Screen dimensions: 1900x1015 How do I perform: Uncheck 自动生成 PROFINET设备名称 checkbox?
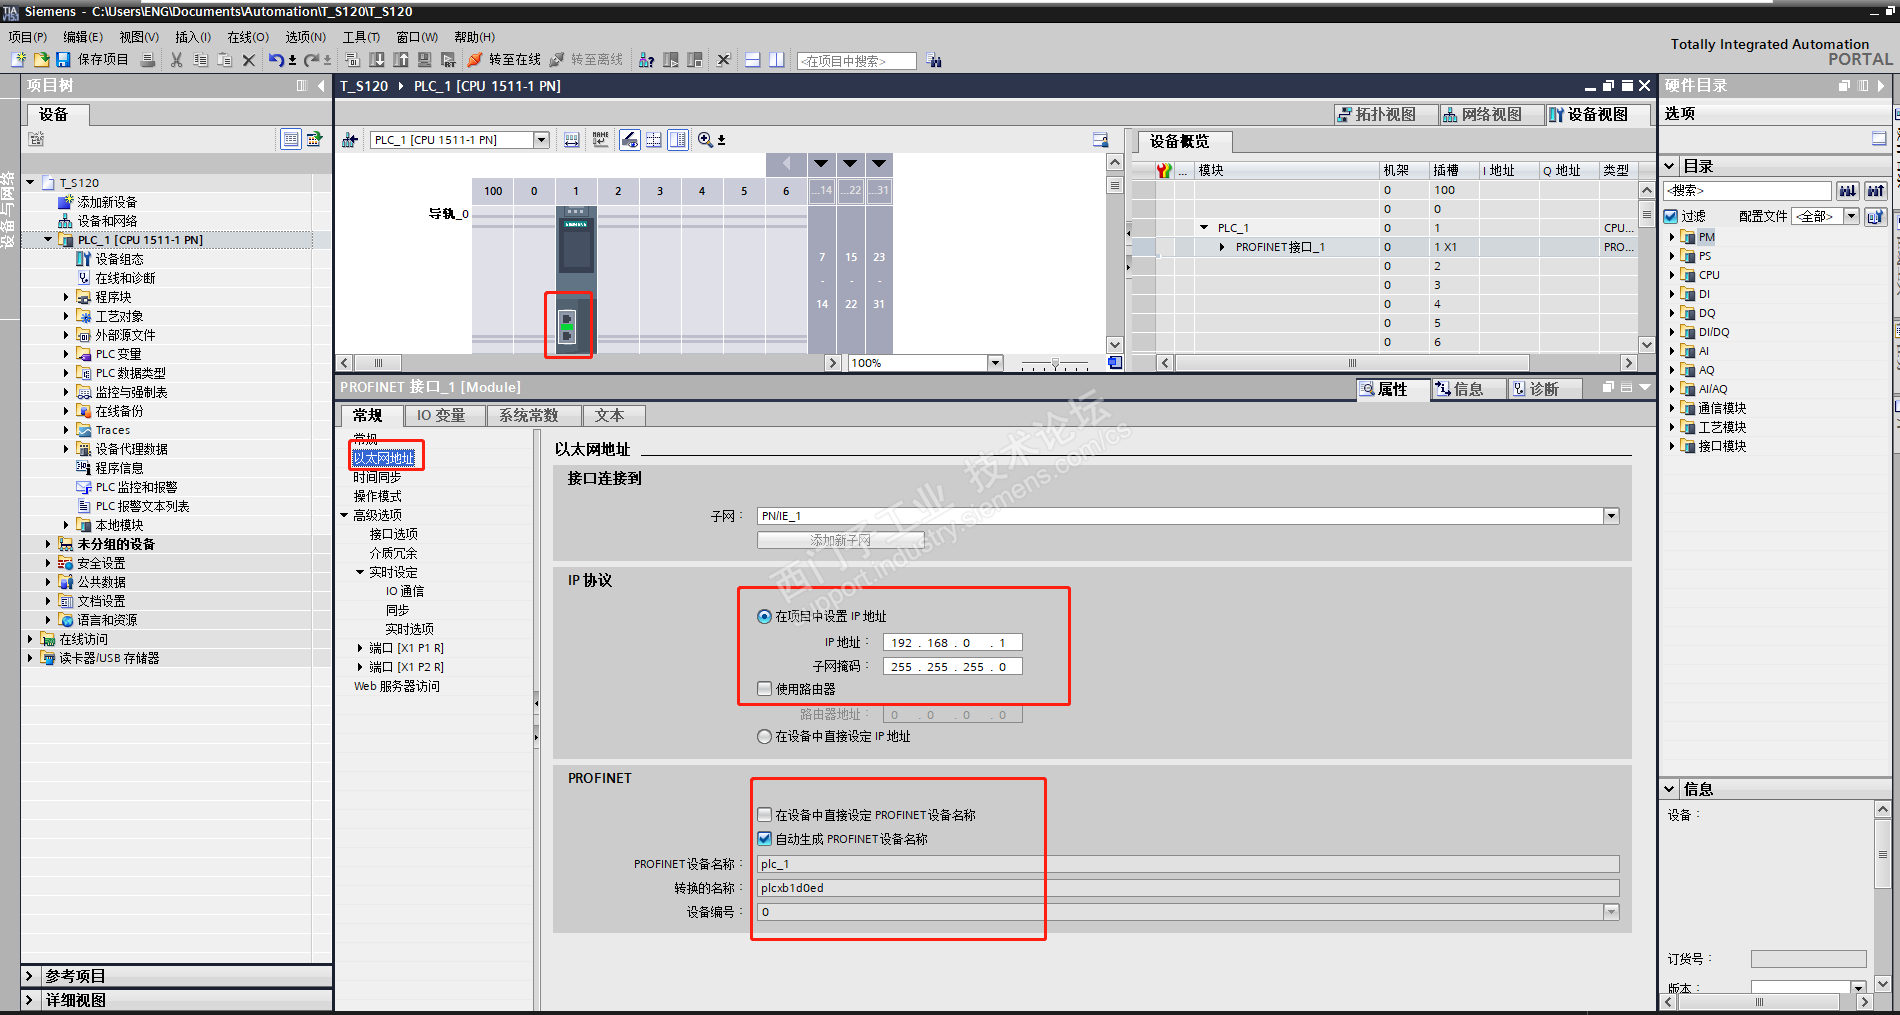pos(765,839)
